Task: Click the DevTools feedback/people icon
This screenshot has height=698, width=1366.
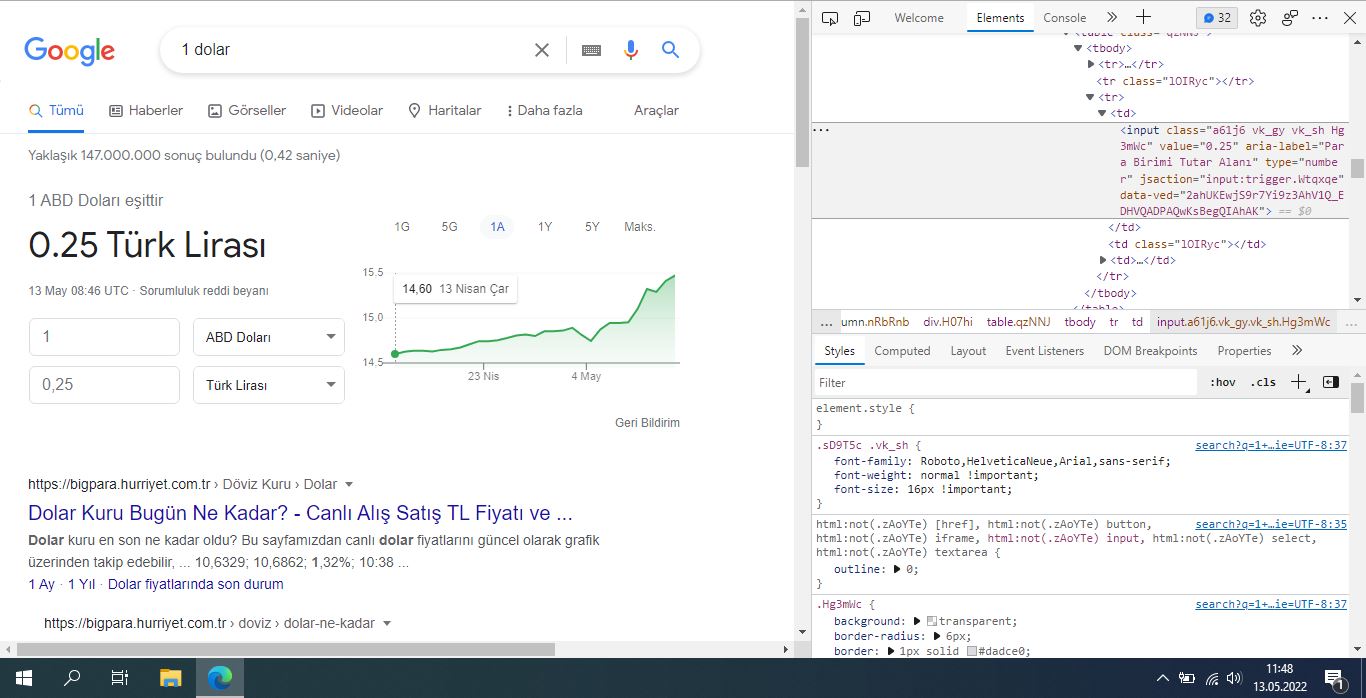Action: pos(1290,18)
